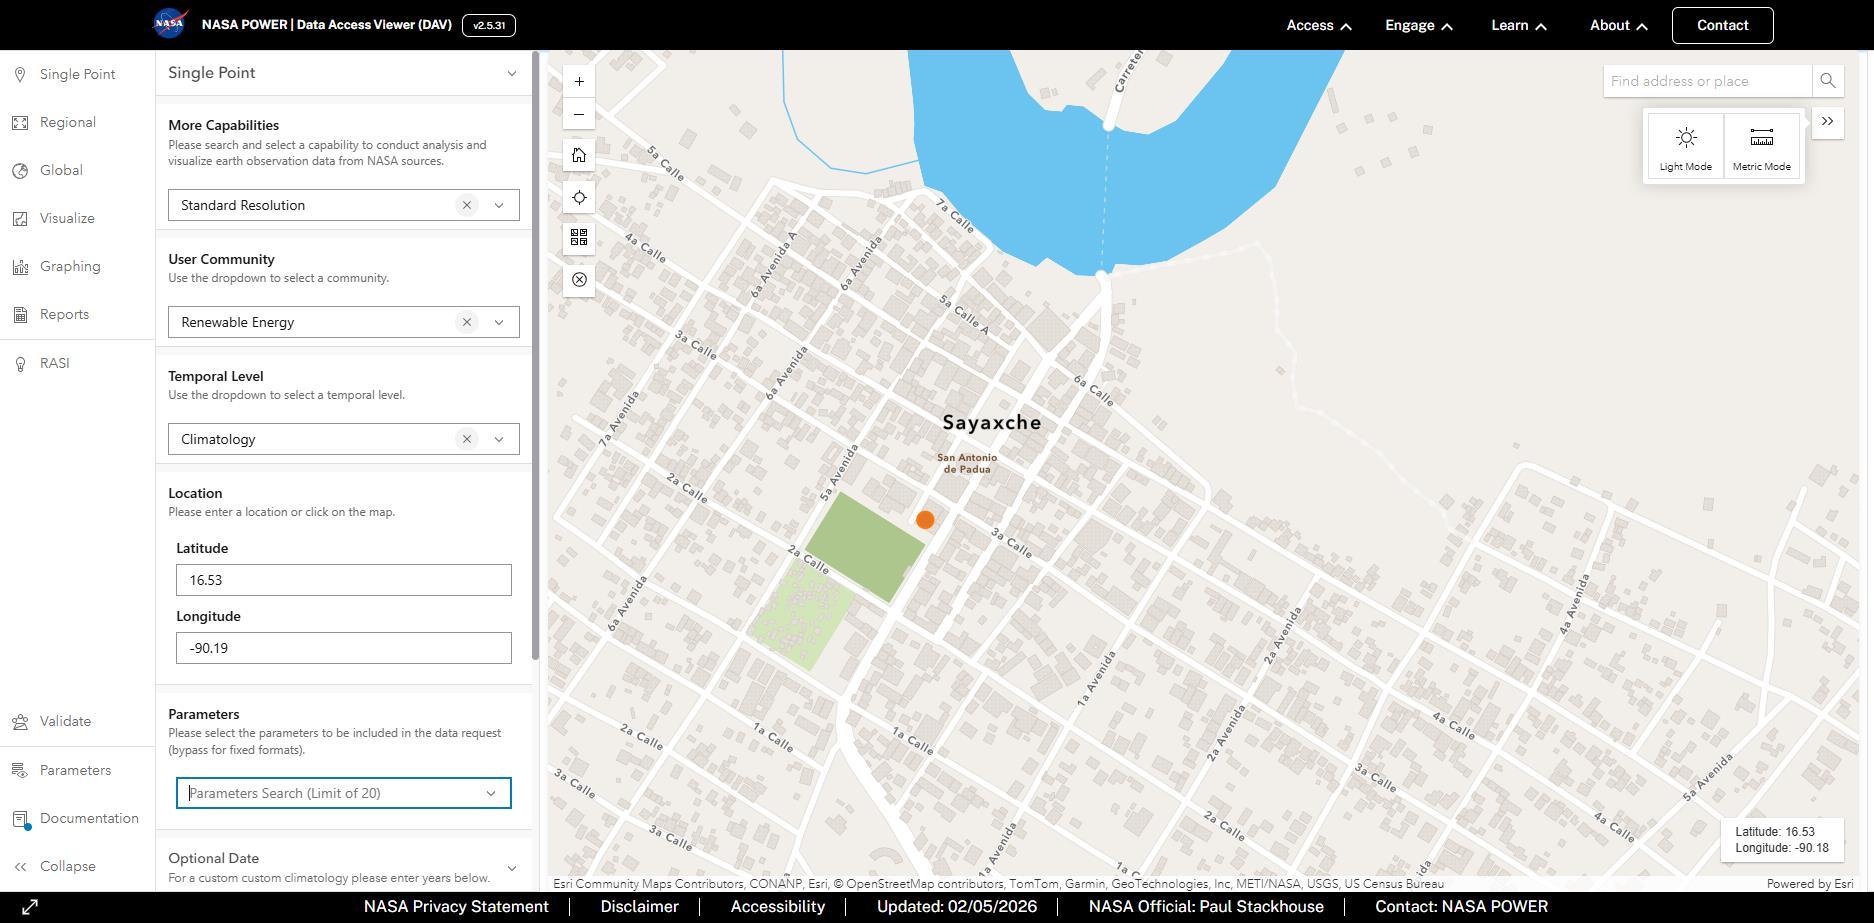
Task: Click the v2.5.31 version badge
Action: [489, 25]
